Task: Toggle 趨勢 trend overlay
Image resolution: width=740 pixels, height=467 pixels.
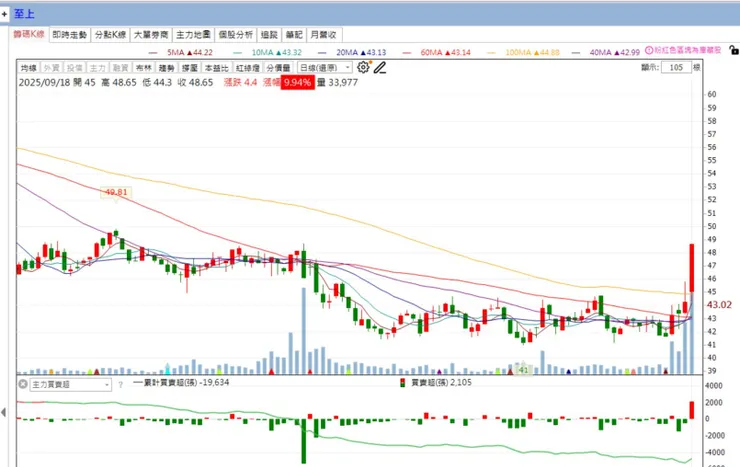Action: coord(167,68)
